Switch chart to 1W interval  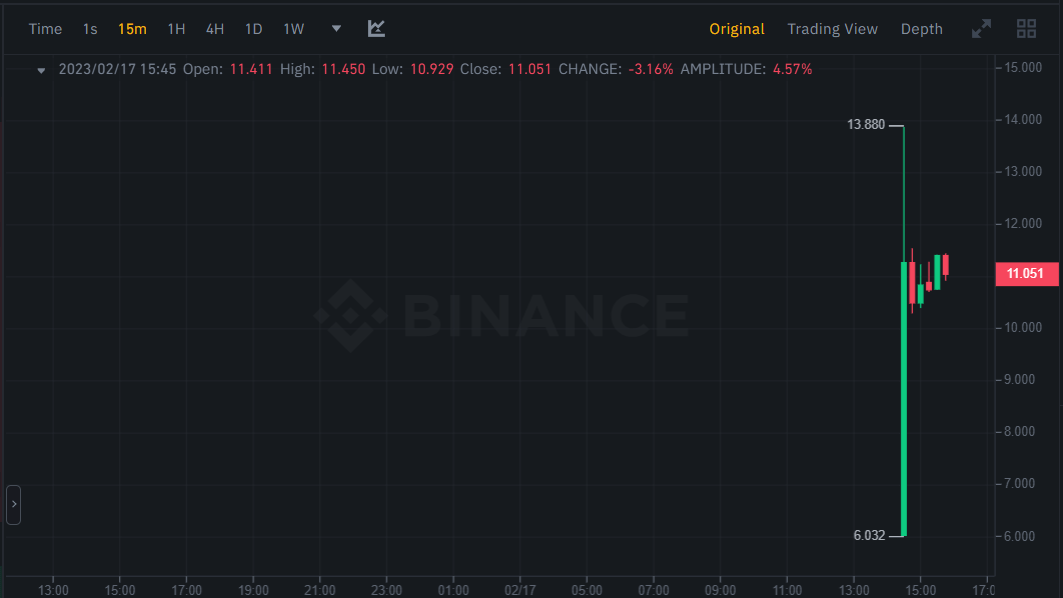pos(294,29)
